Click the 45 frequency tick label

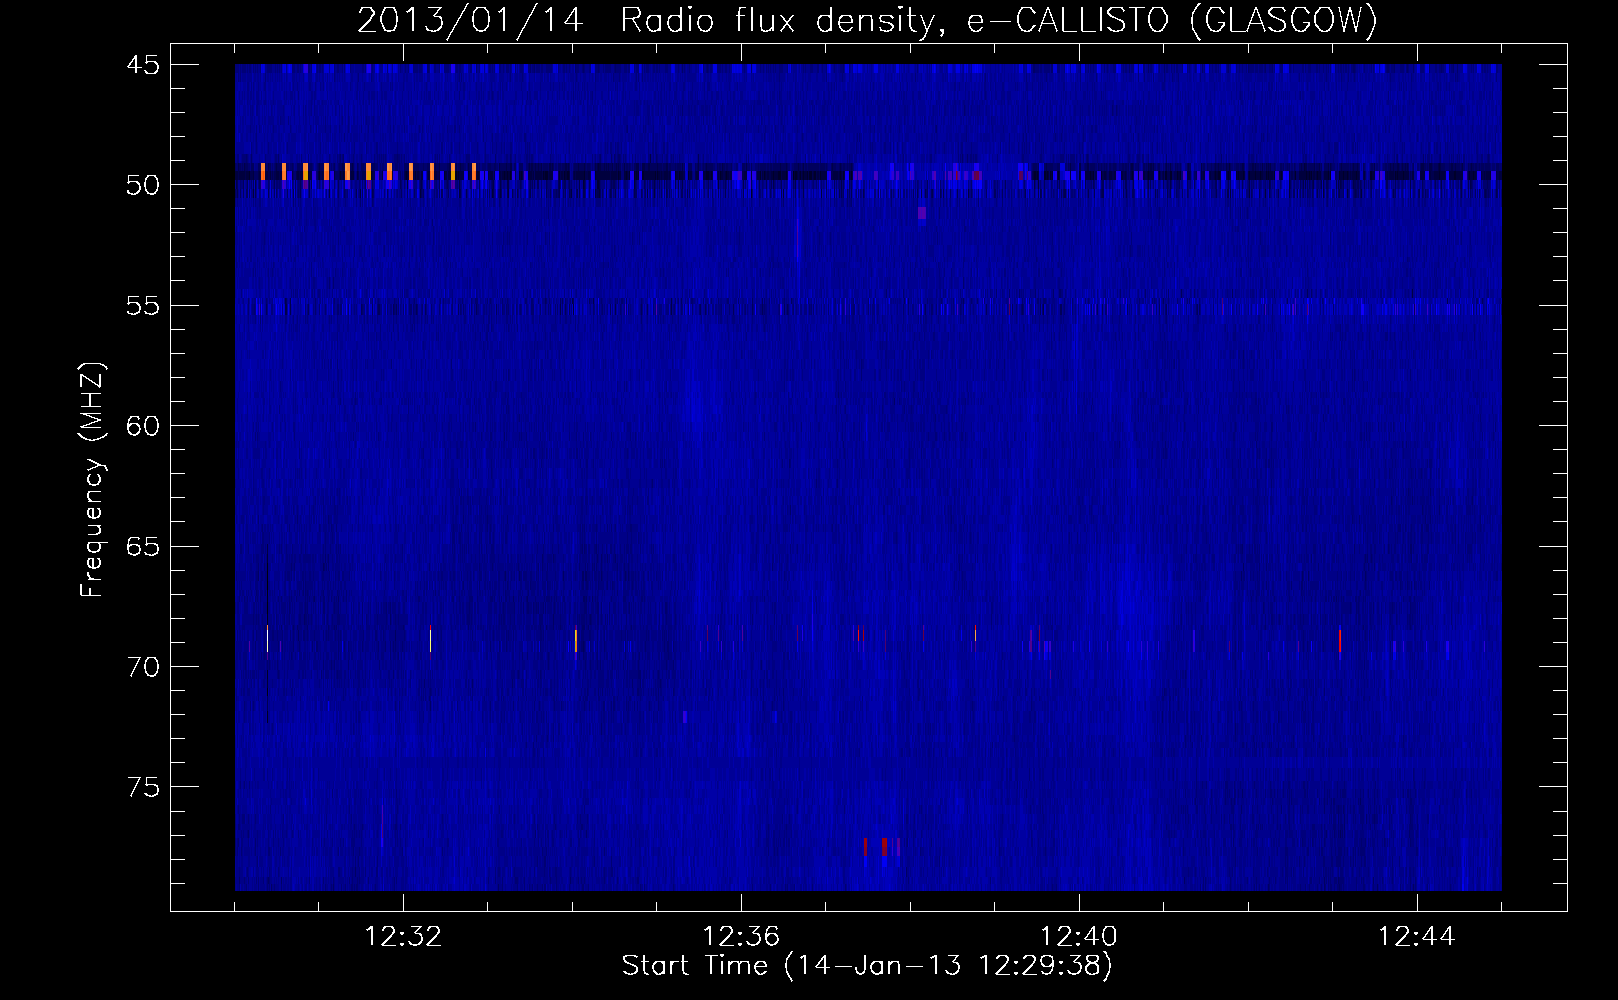tap(143, 65)
